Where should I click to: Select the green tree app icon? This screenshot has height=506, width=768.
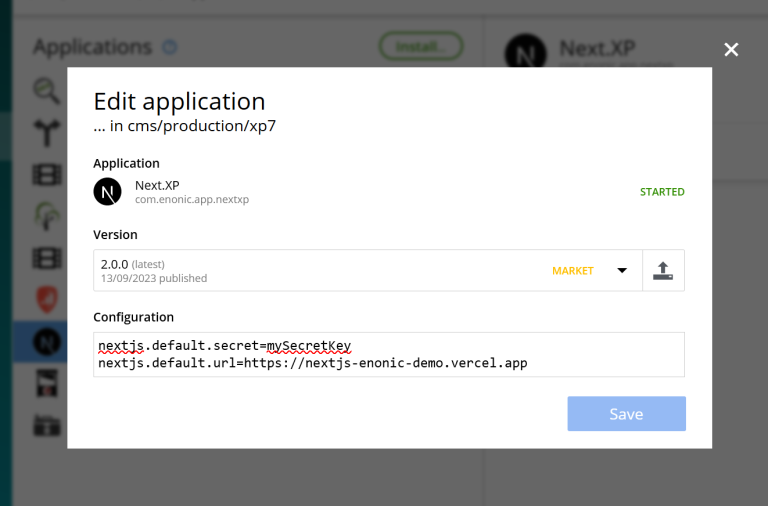tap(47, 216)
